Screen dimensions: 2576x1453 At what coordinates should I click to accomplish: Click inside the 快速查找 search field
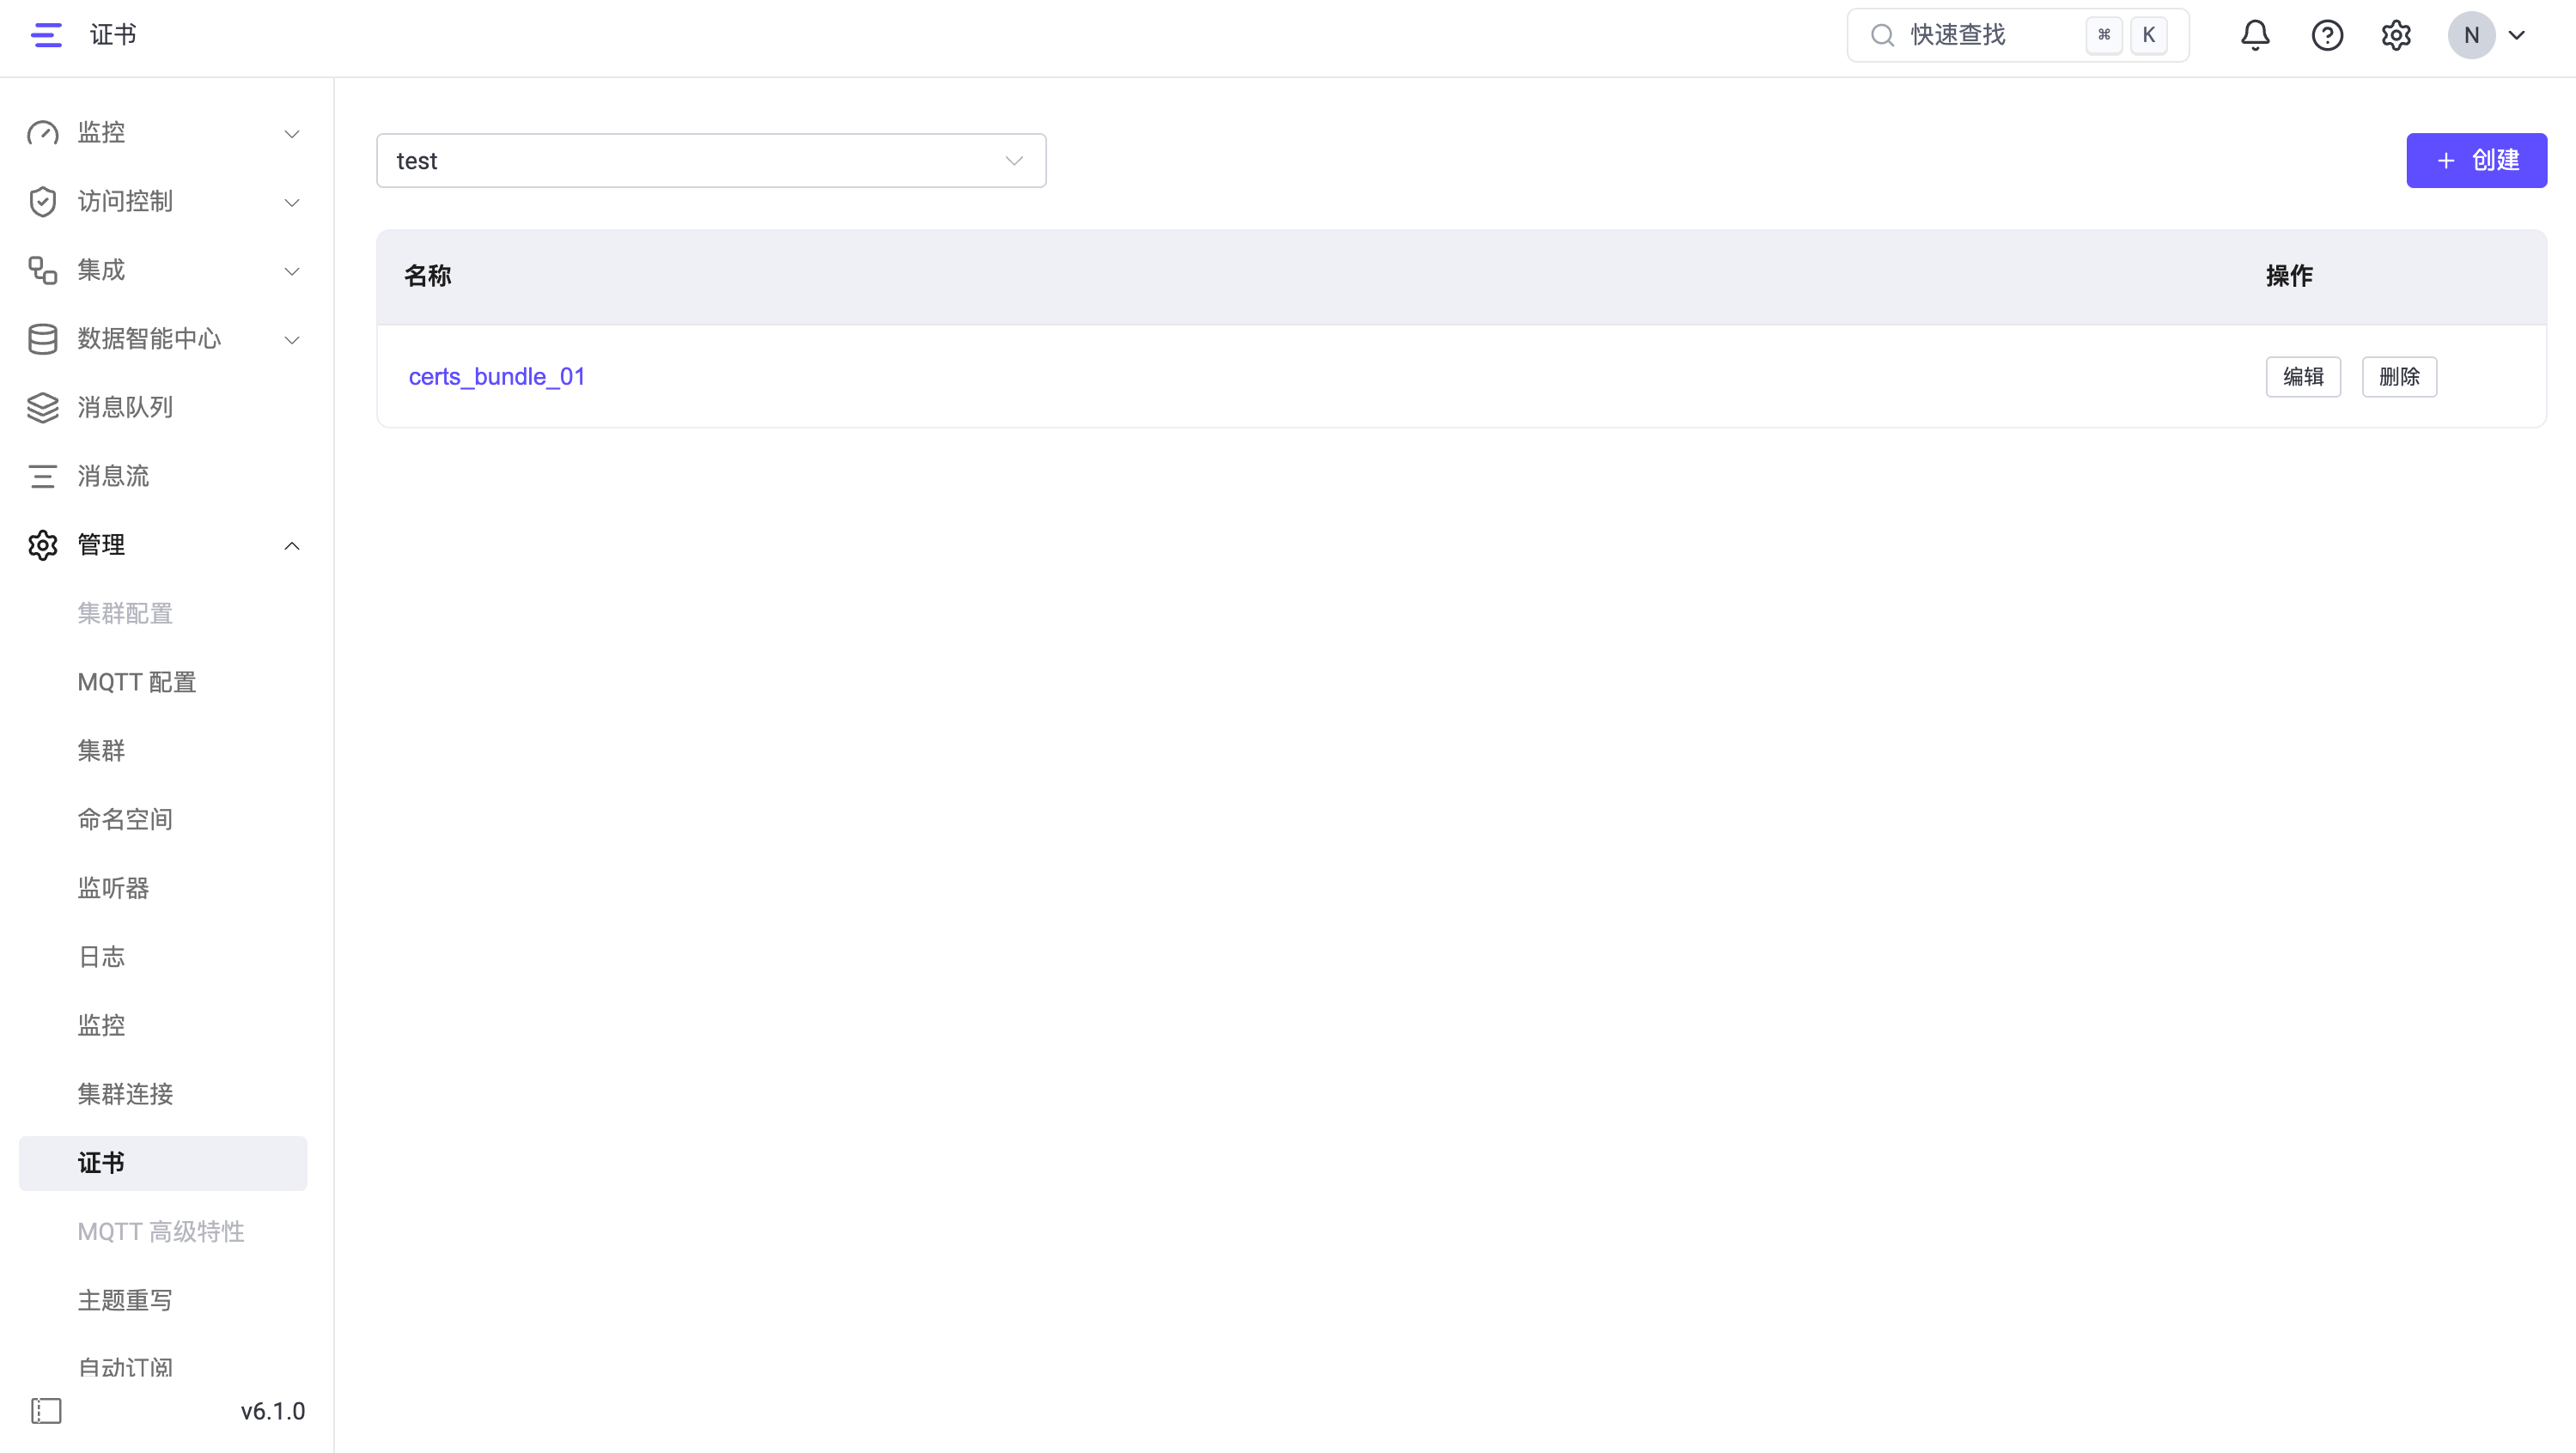coord(1990,34)
